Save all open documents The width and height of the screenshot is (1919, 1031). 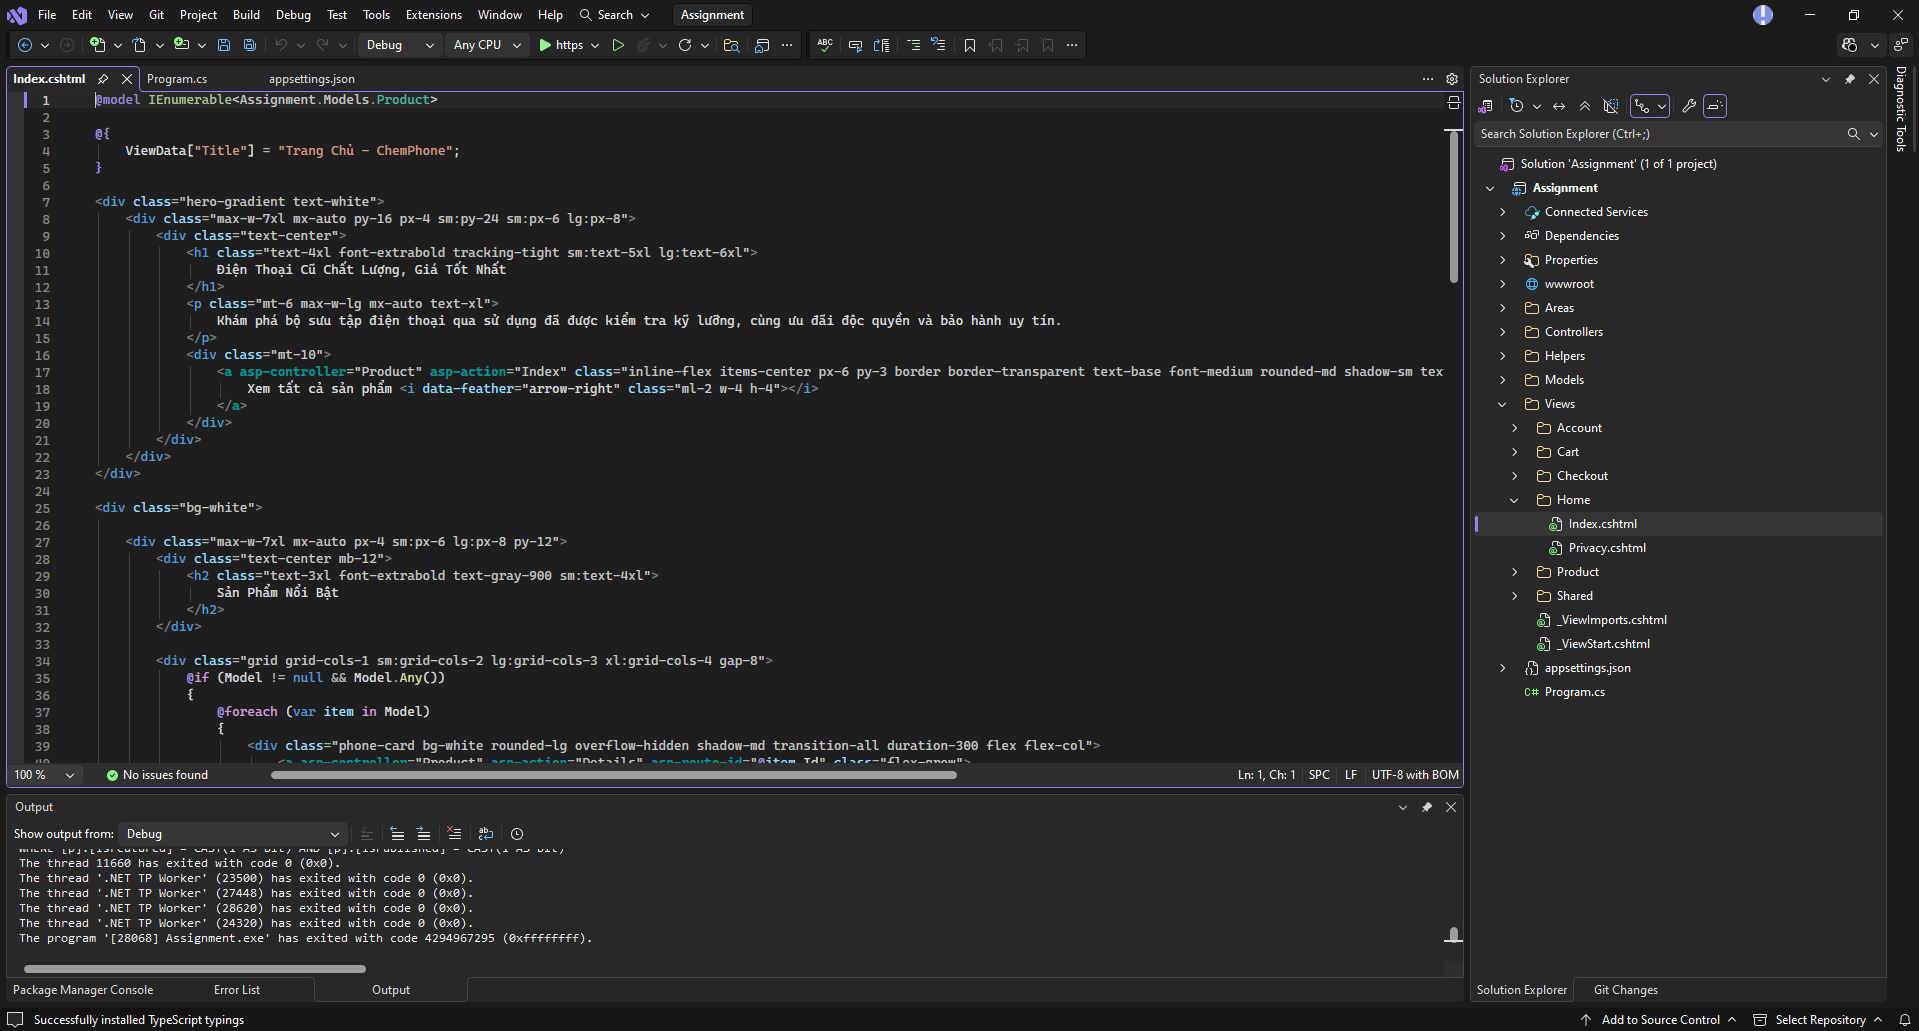250,45
